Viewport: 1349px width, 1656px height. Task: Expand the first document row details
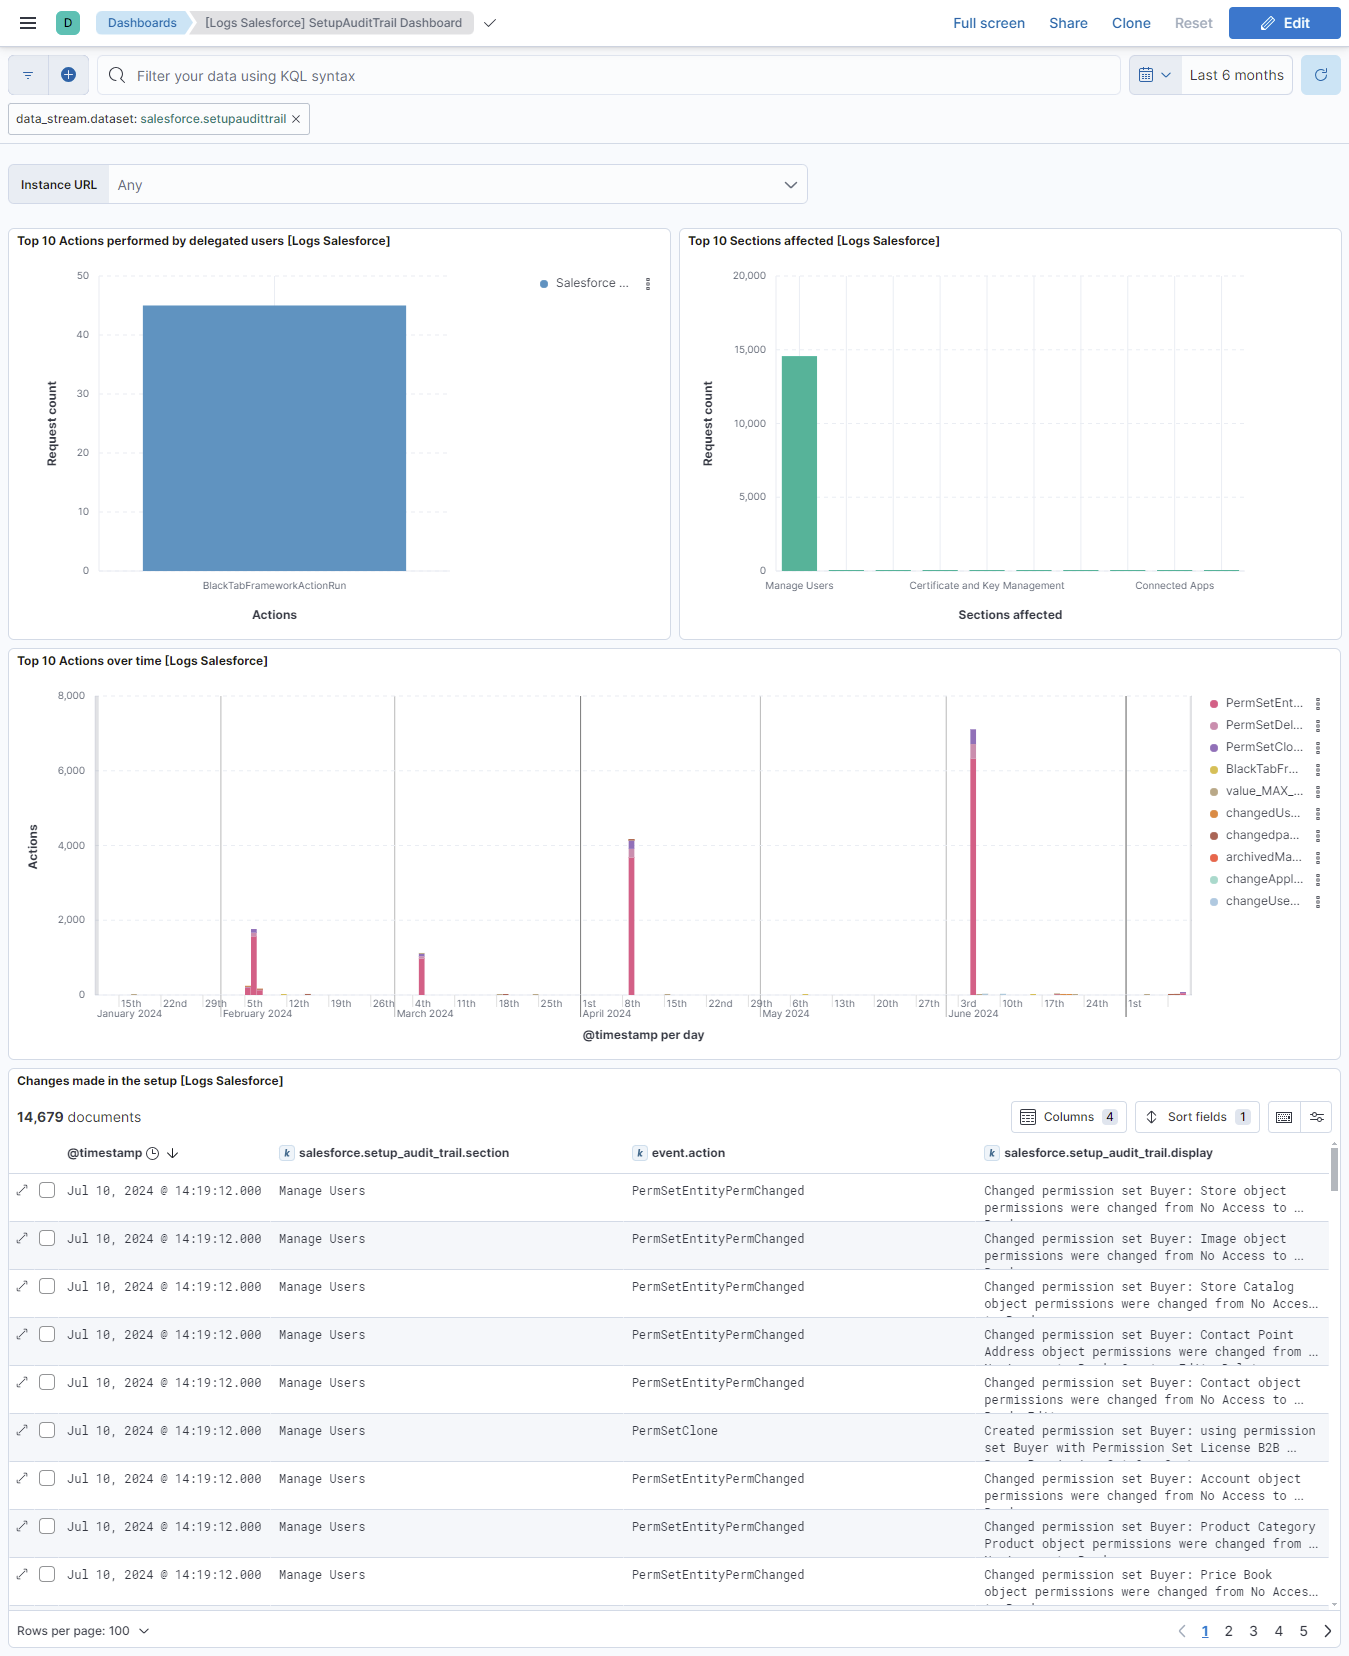22,1190
